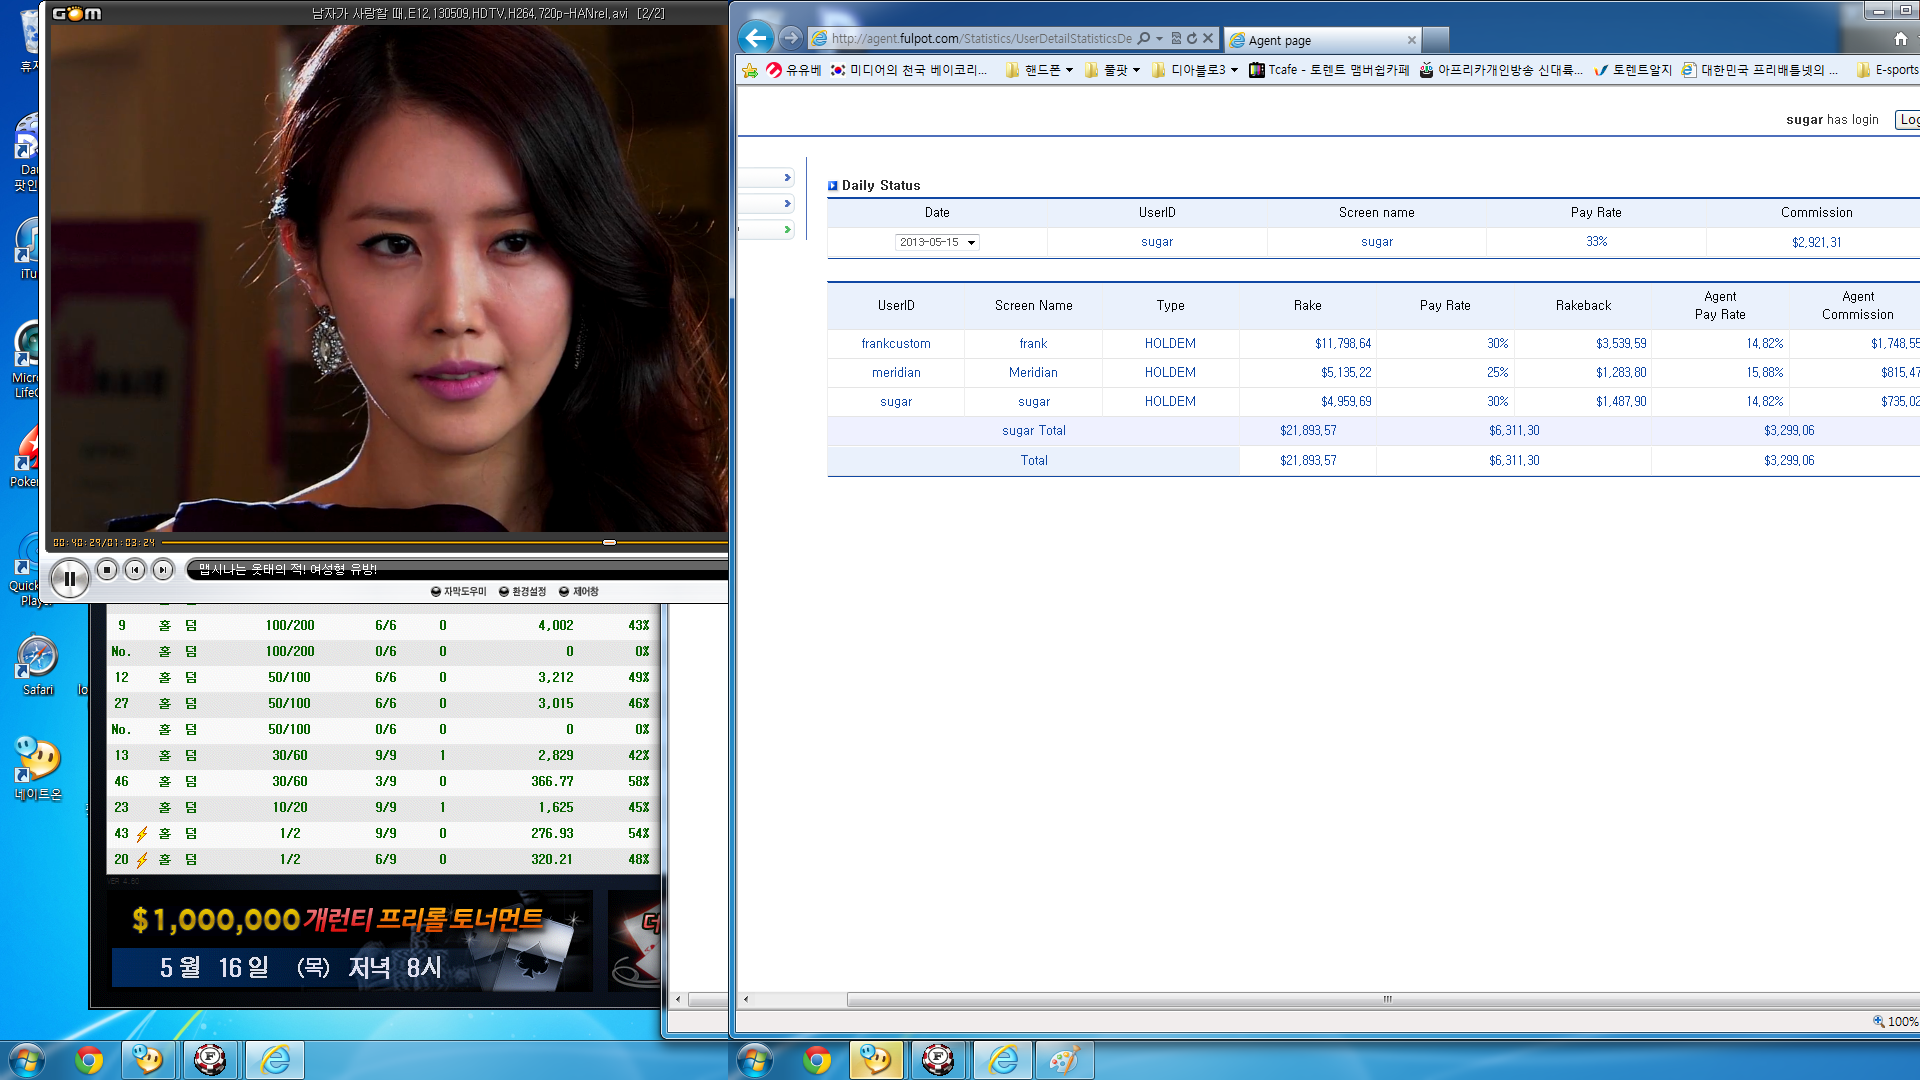Open Chrome on the left monitor's taskbar

[x=89, y=1060]
